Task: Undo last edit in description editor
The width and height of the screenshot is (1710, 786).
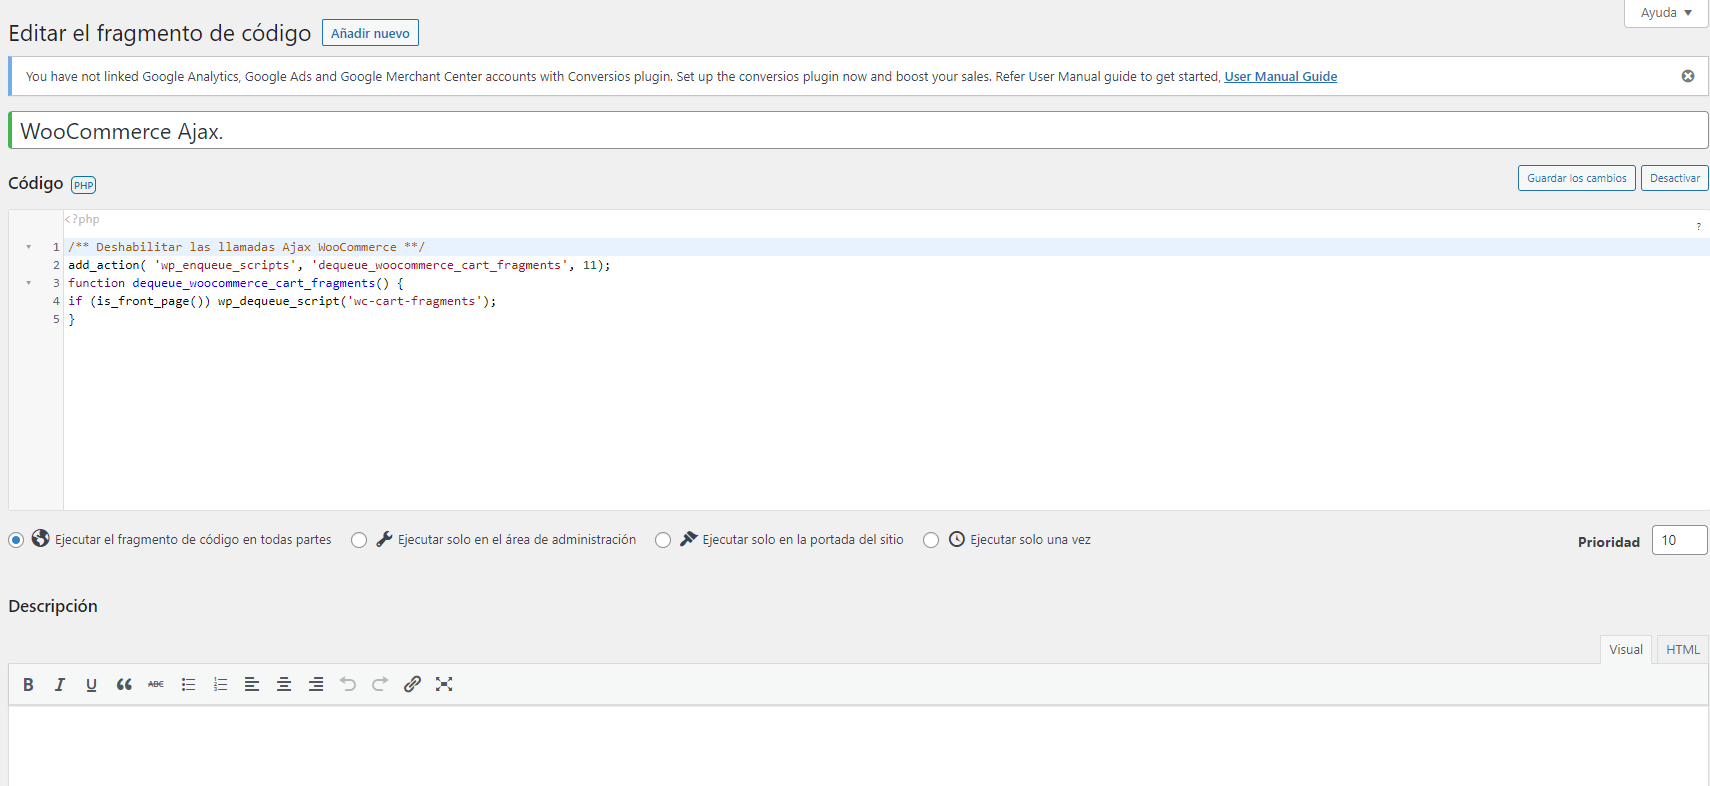Action: pos(348,685)
